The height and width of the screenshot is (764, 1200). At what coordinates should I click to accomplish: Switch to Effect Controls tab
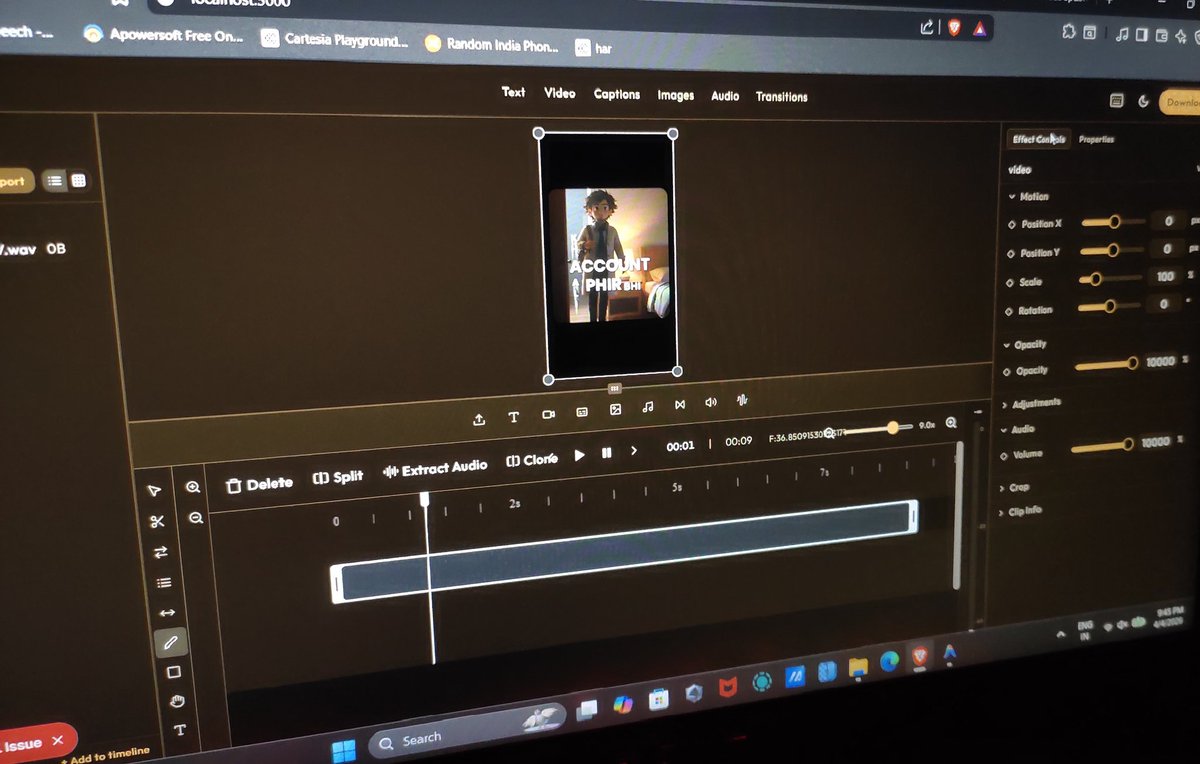tap(1038, 139)
